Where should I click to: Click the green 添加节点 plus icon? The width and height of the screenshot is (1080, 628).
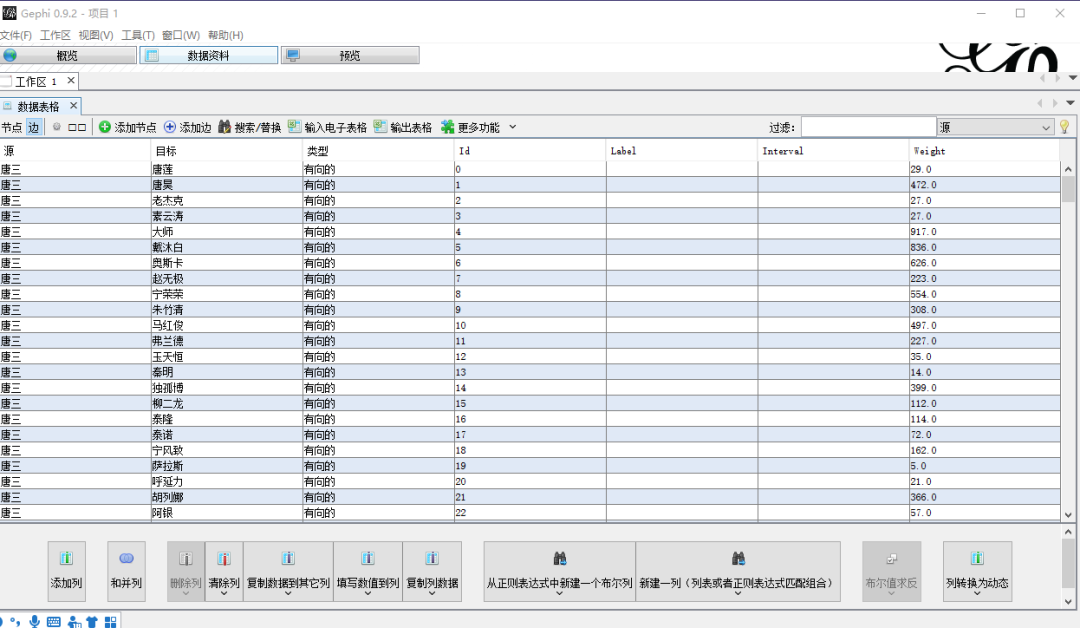click(x=105, y=127)
